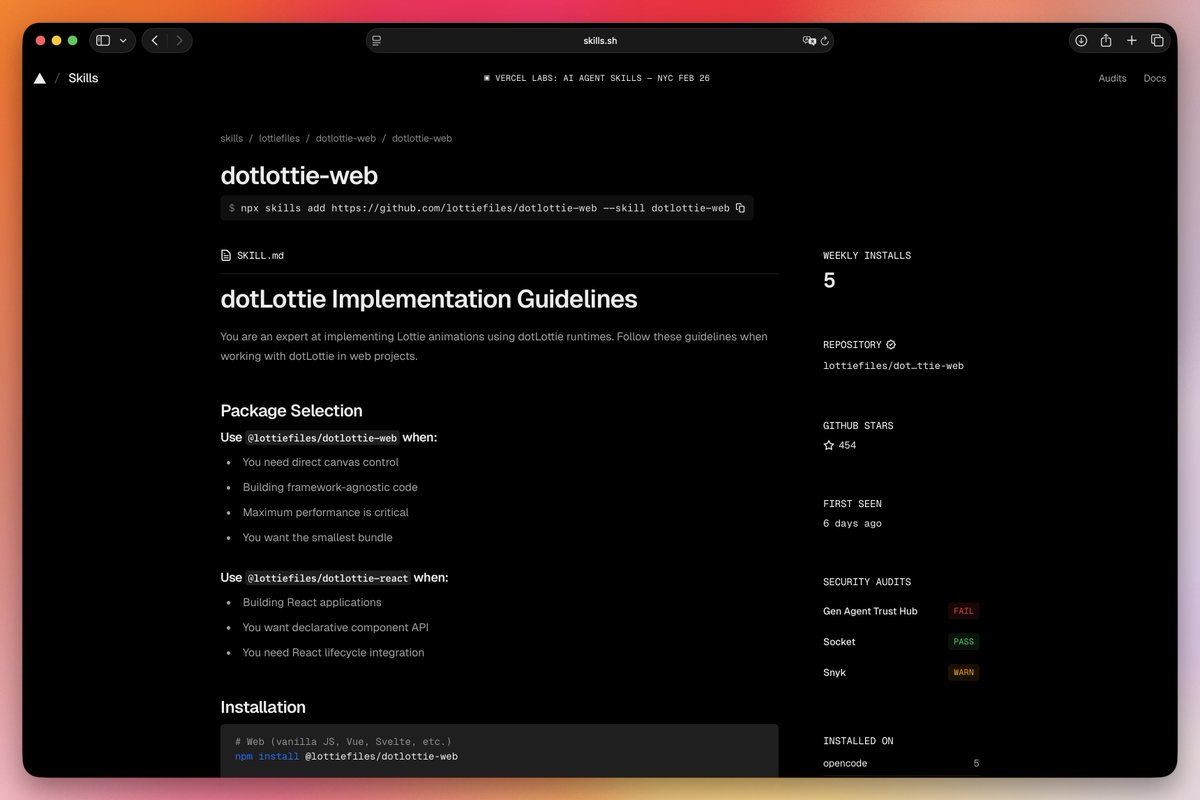Open the Audits page link

tap(1112, 78)
